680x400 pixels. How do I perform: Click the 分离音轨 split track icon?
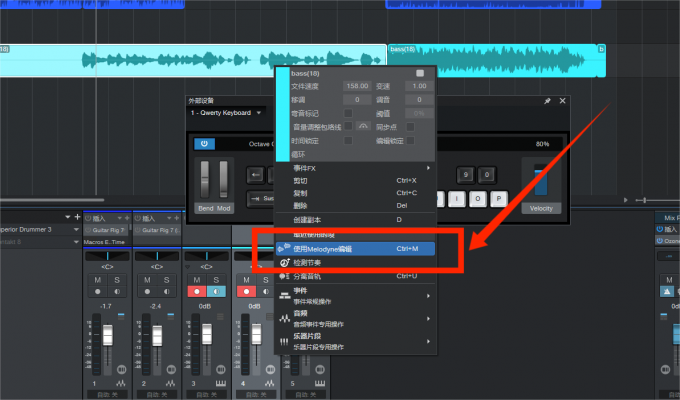[x=284, y=276]
